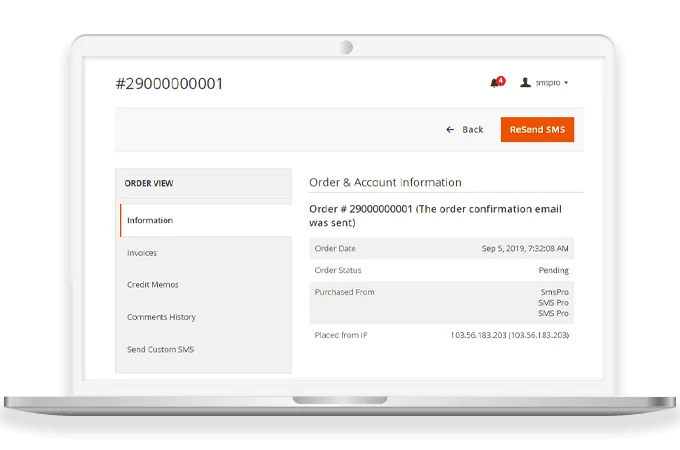This screenshot has width=680, height=450.
Task: Click the Pending order status value
Action: 553,270
